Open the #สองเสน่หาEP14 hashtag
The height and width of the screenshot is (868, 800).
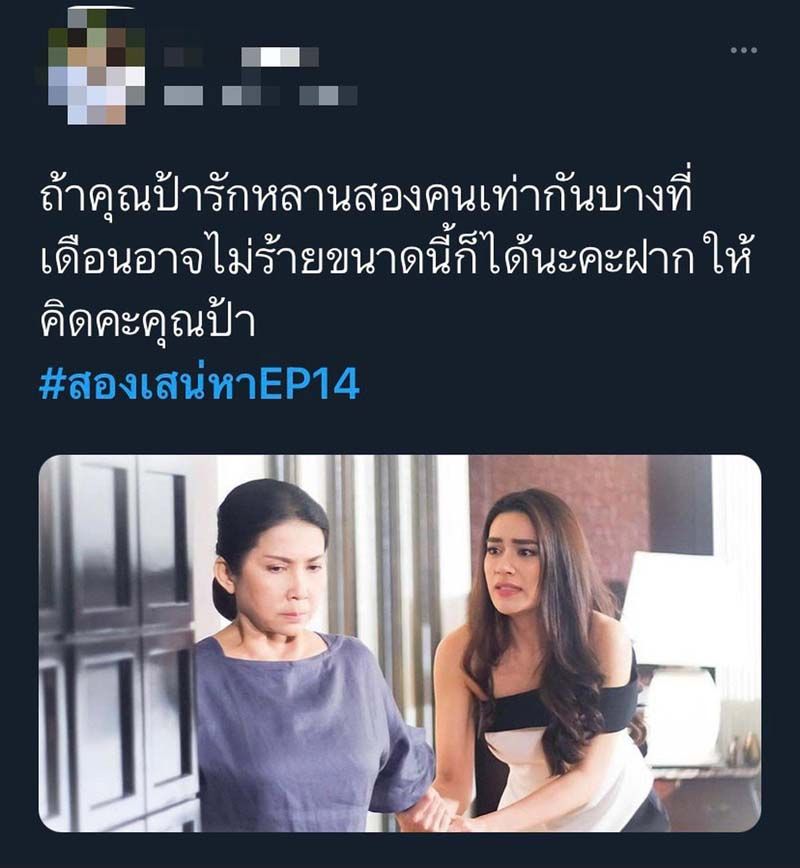(x=199, y=383)
